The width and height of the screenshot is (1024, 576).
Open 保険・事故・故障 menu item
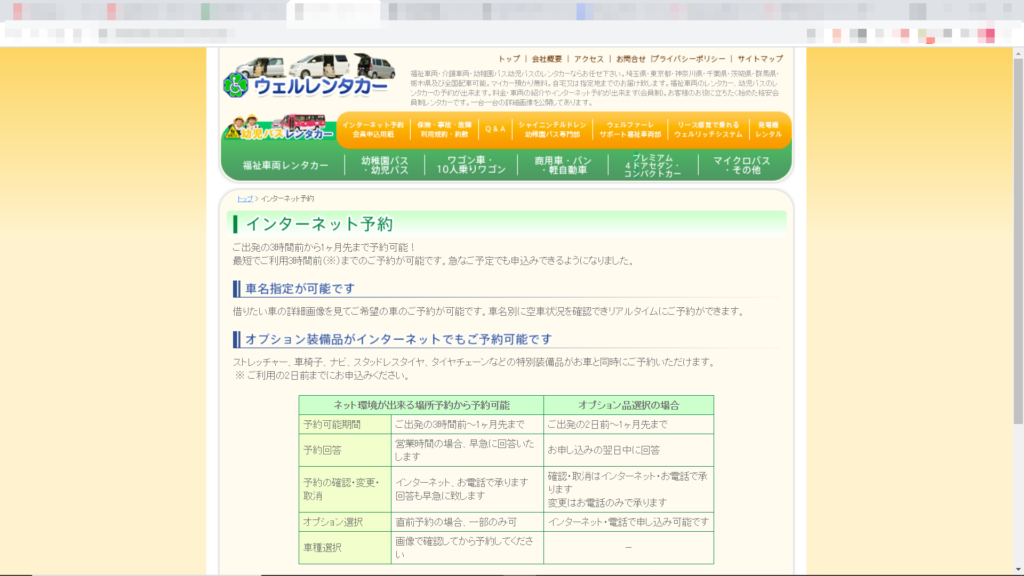(x=443, y=129)
